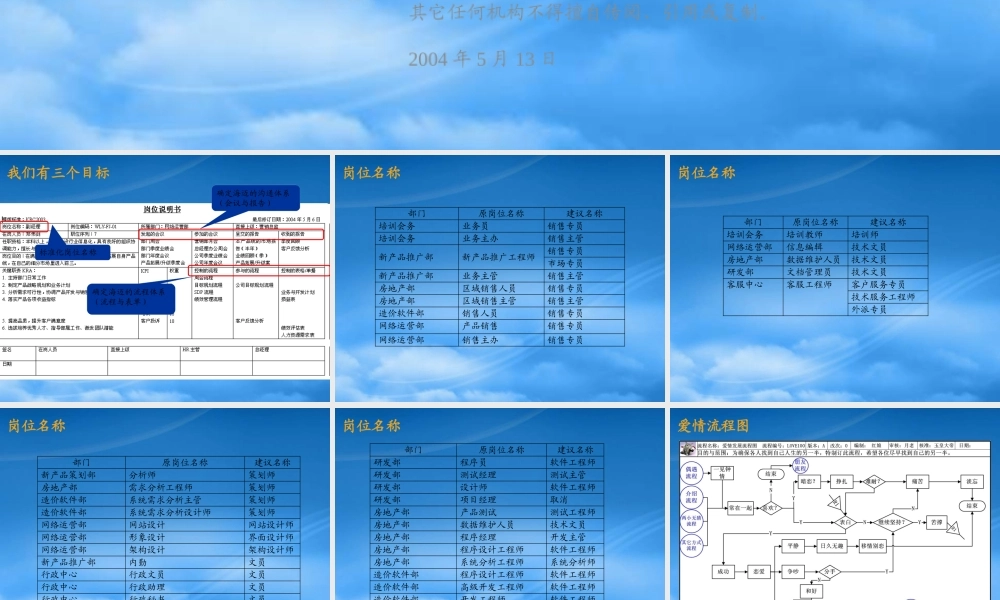Click the 爱情流程图 slide title

713,426
